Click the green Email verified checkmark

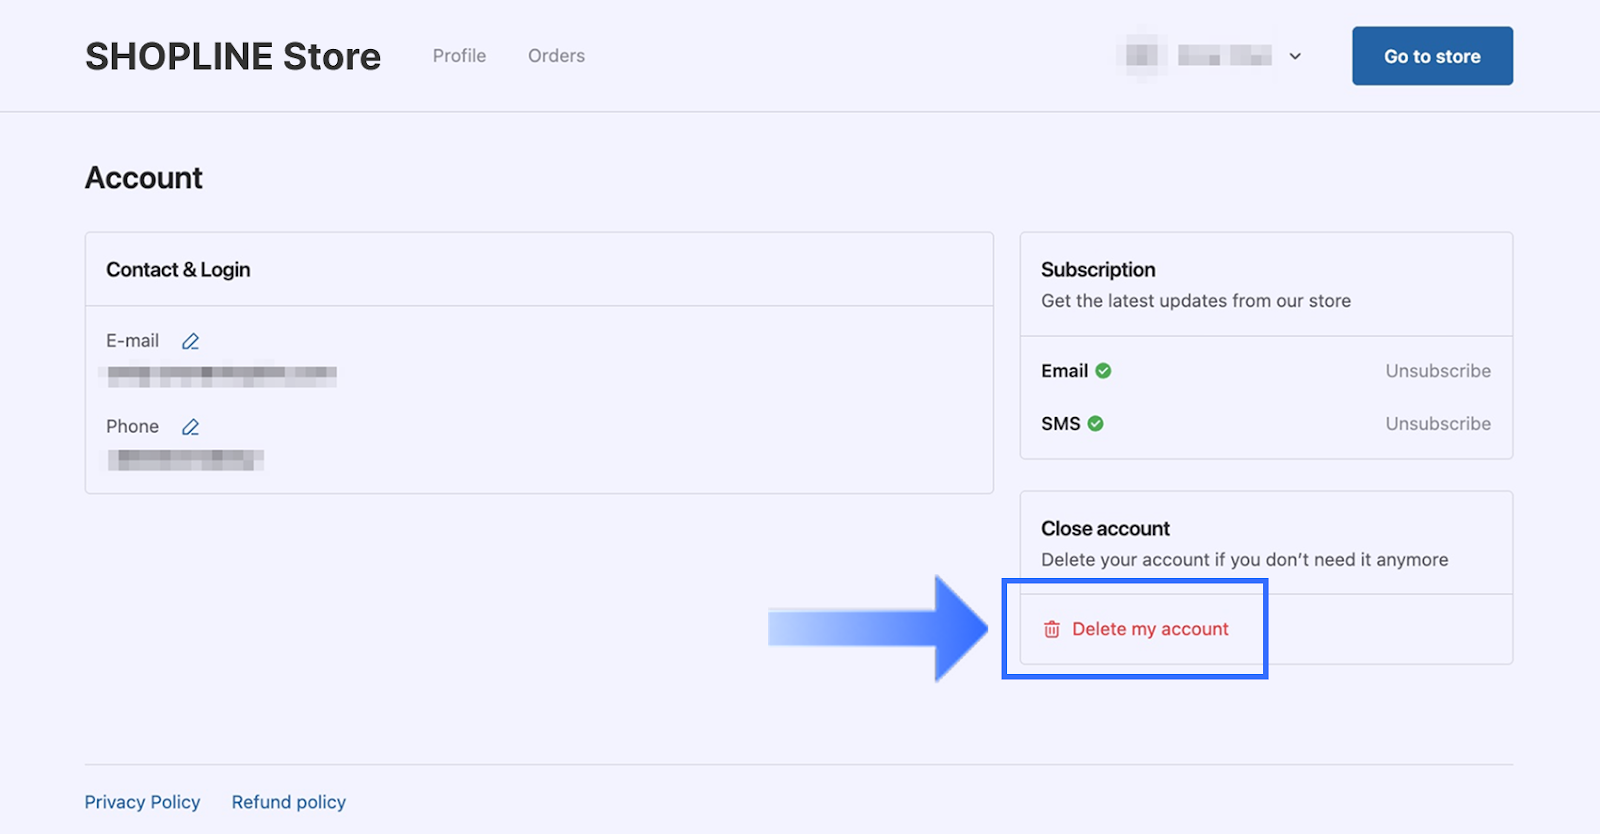pos(1103,371)
